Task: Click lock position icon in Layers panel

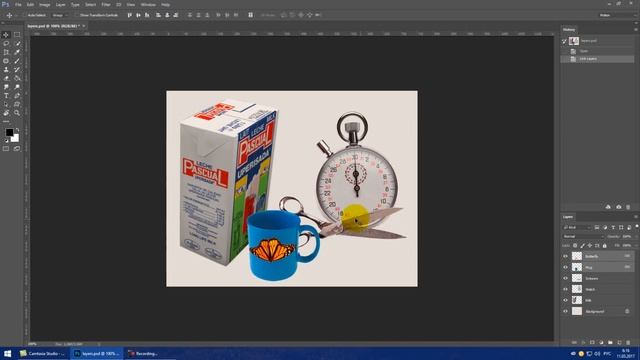Action: 589,246
